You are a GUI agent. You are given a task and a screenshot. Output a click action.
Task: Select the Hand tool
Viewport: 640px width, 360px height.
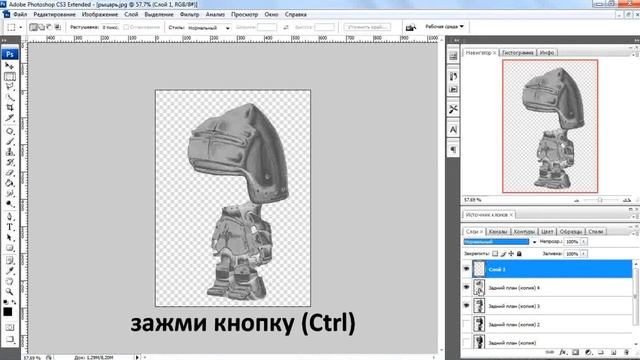(x=9, y=282)
